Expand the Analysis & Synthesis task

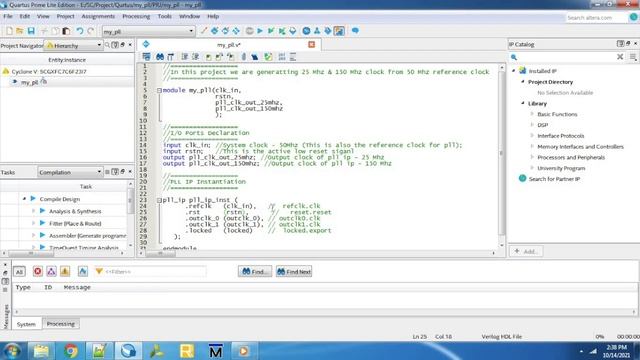(33, 211)
